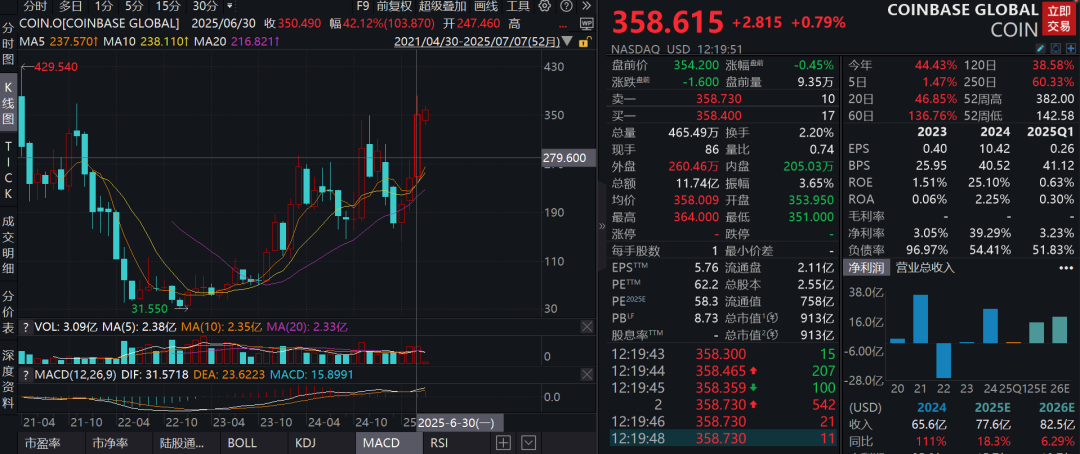This screenshot has height=454, width=1080.
Task: Switch to the 多日 timeframe
Action: (x=71, y=7)
